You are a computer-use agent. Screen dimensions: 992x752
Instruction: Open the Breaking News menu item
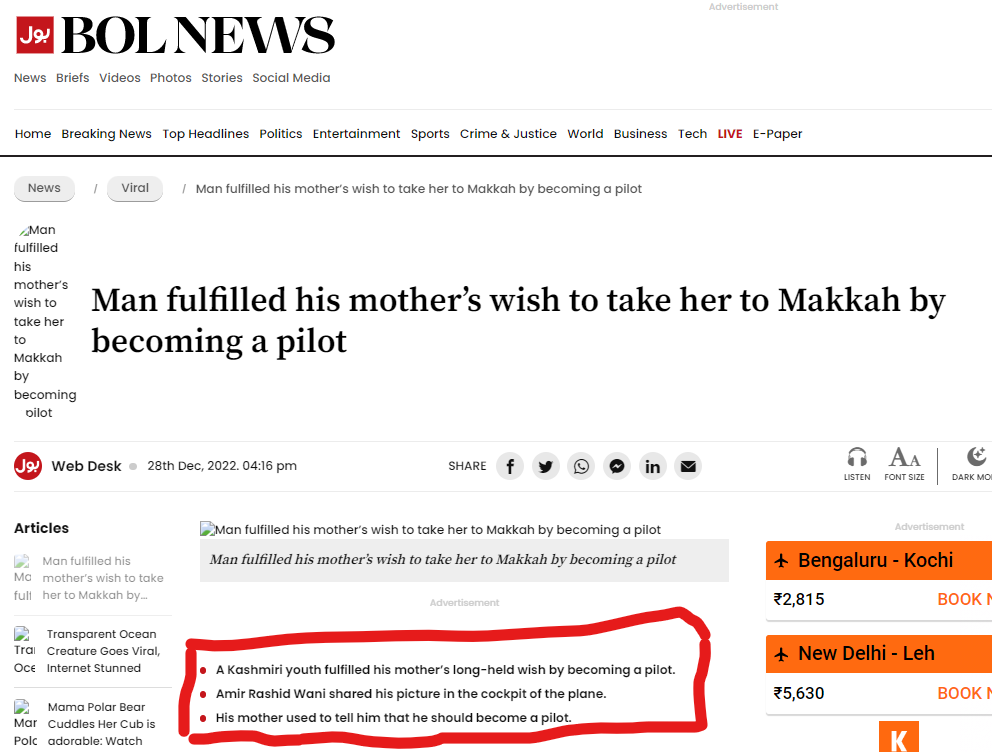[106, 134]
